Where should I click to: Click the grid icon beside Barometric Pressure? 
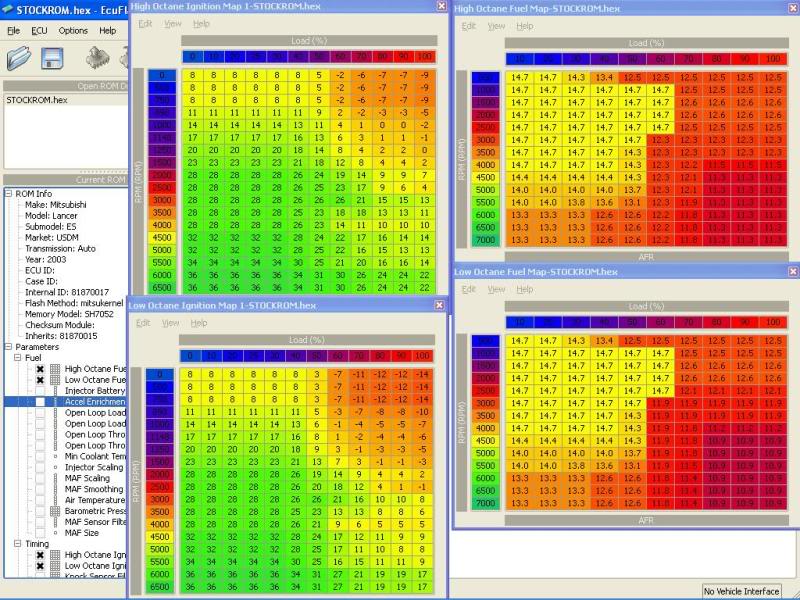coord(55,511)
